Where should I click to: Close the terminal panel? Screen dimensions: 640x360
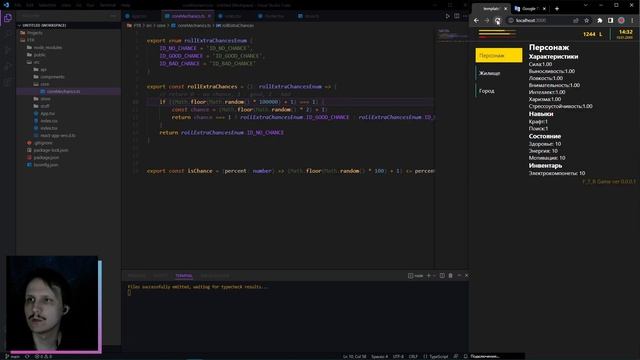point(467,276)
